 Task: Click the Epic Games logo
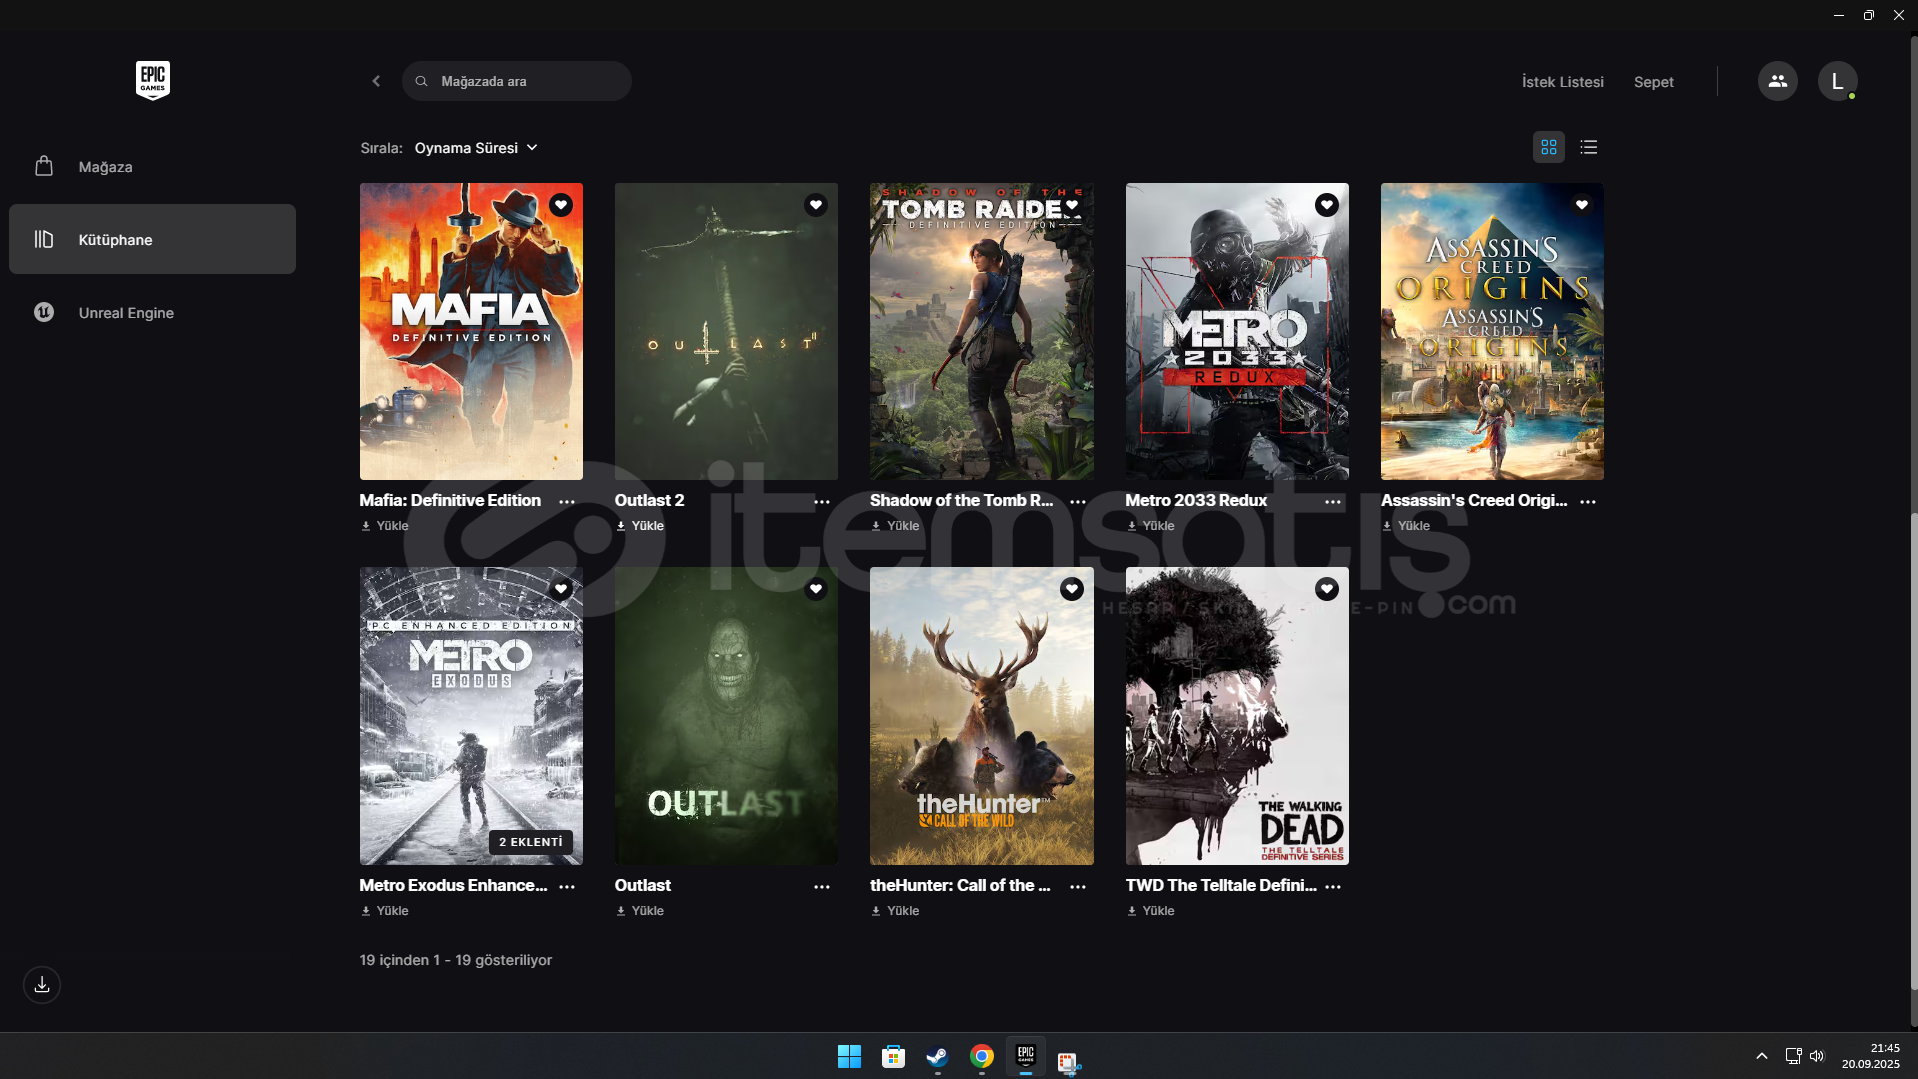152,80
